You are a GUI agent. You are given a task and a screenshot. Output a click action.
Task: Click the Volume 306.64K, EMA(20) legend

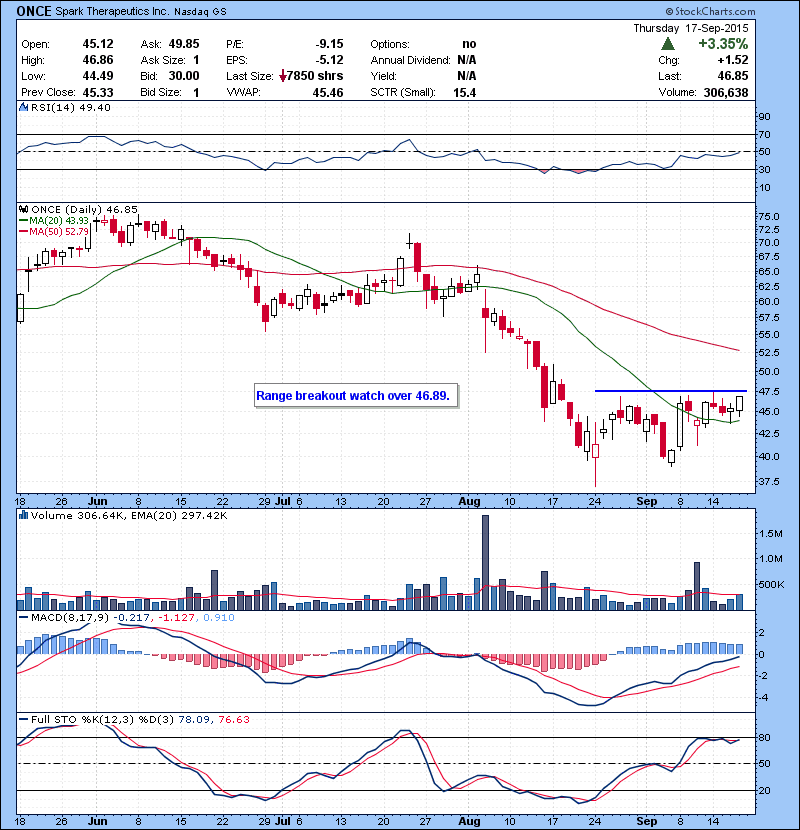click(x=129, y=515)
